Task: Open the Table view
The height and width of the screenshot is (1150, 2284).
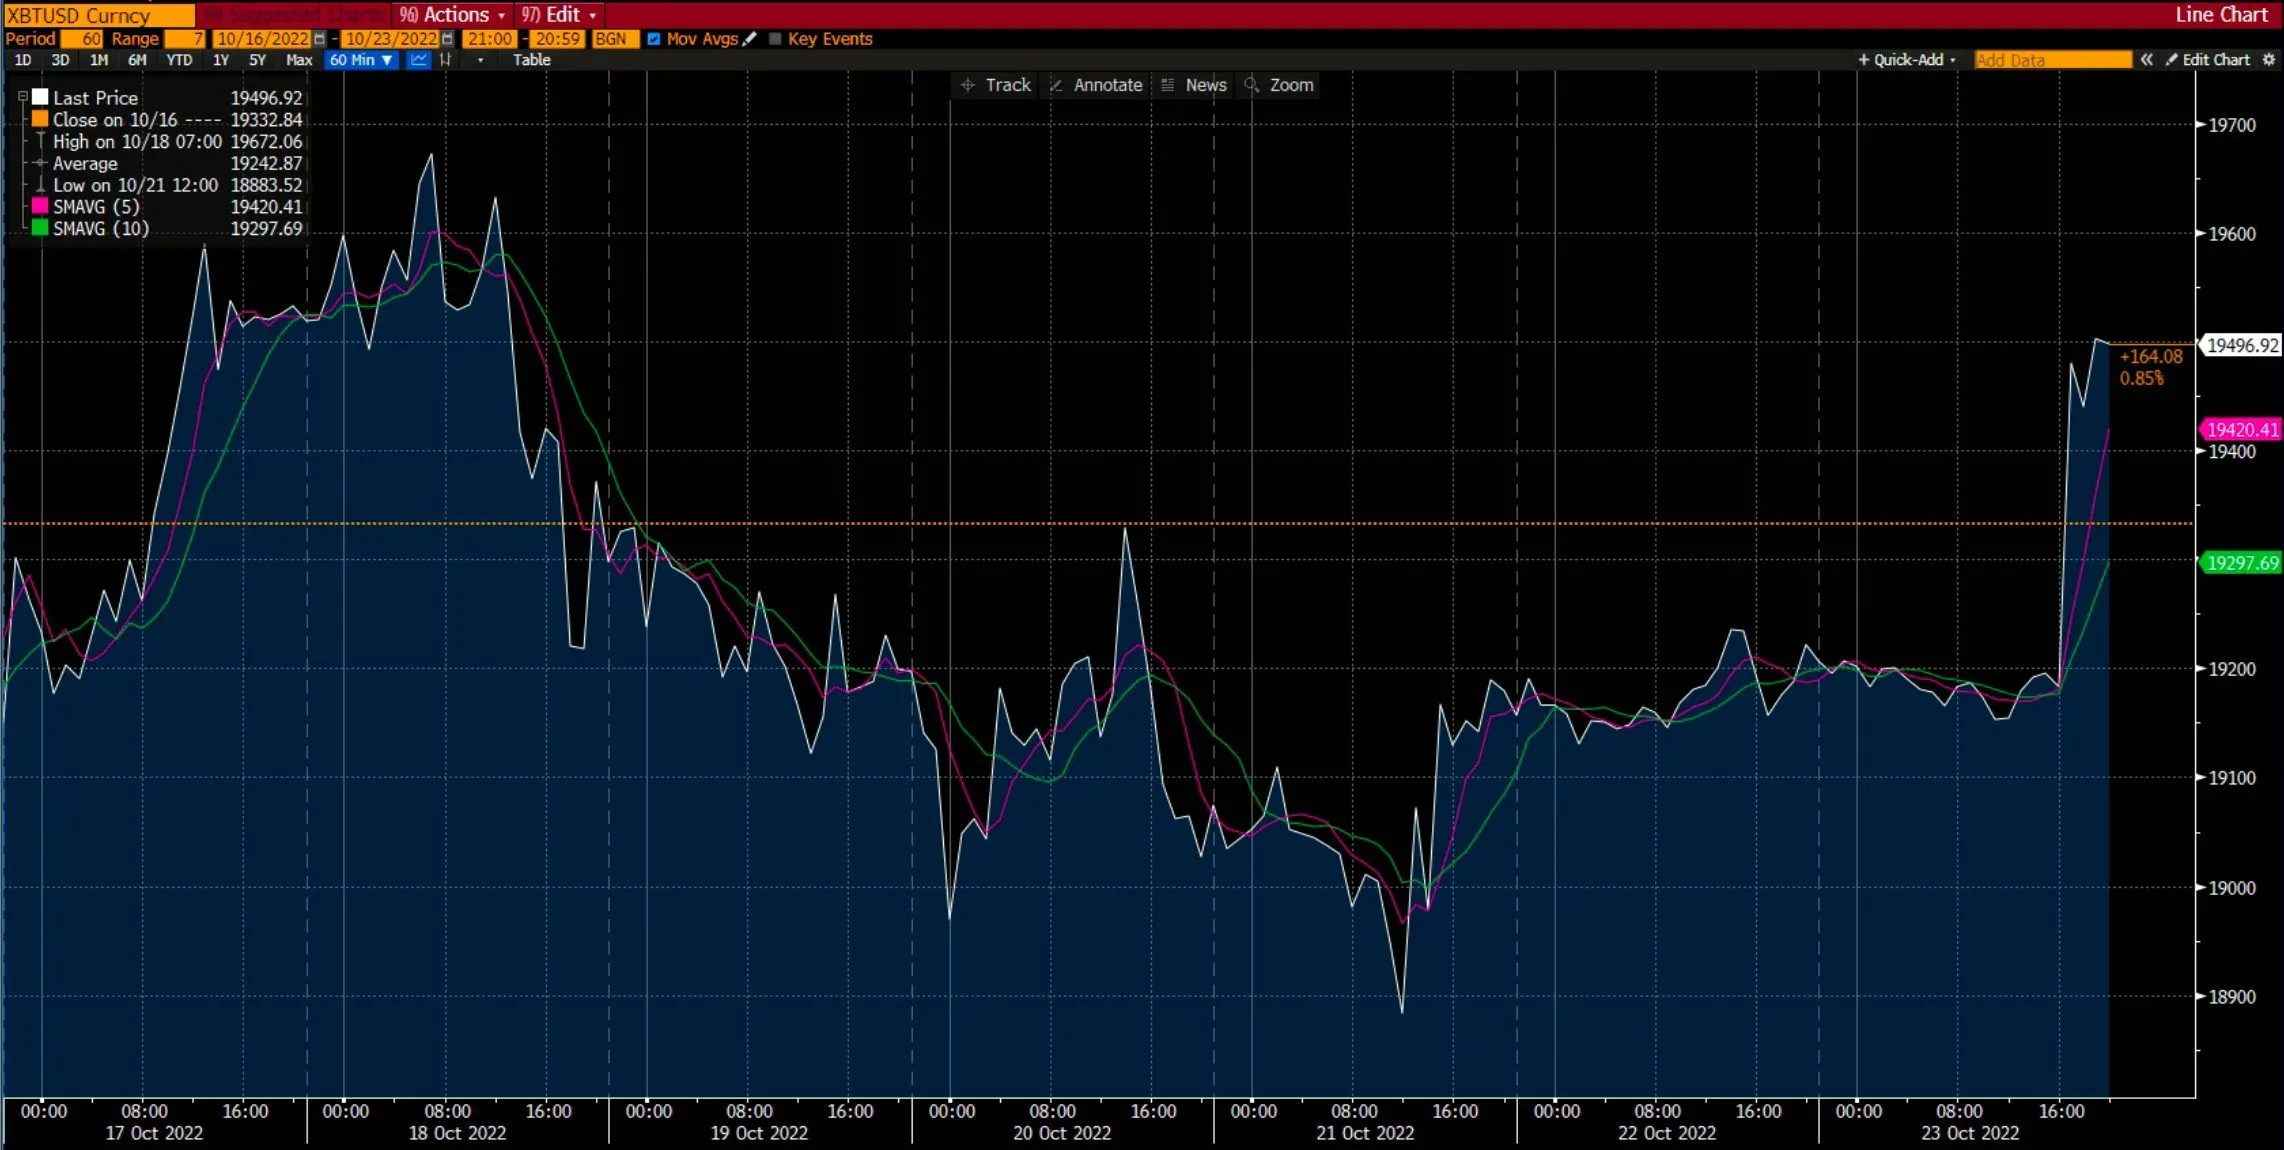Action: tap(531, 60)
